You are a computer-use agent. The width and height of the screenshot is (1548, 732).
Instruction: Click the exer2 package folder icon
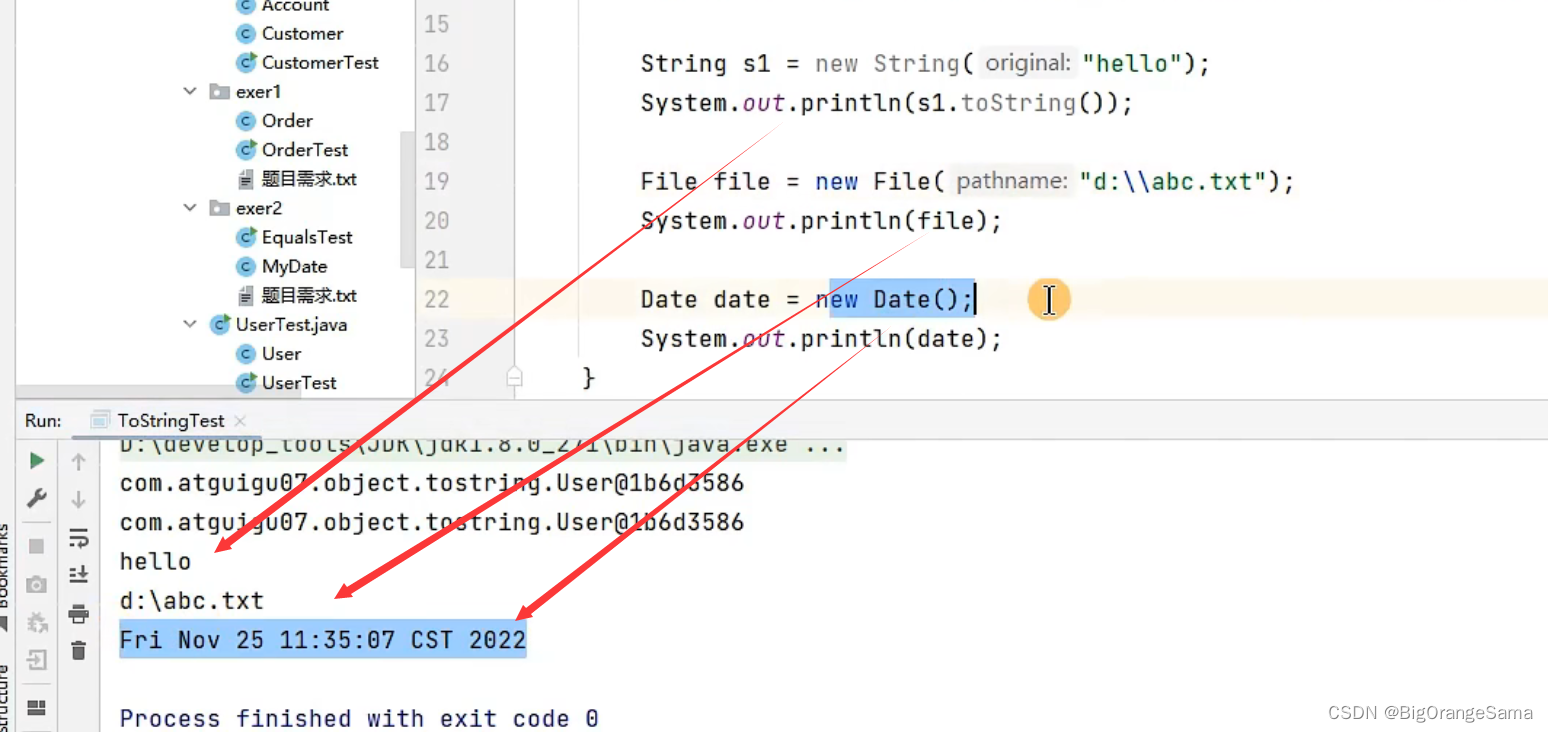220,208
